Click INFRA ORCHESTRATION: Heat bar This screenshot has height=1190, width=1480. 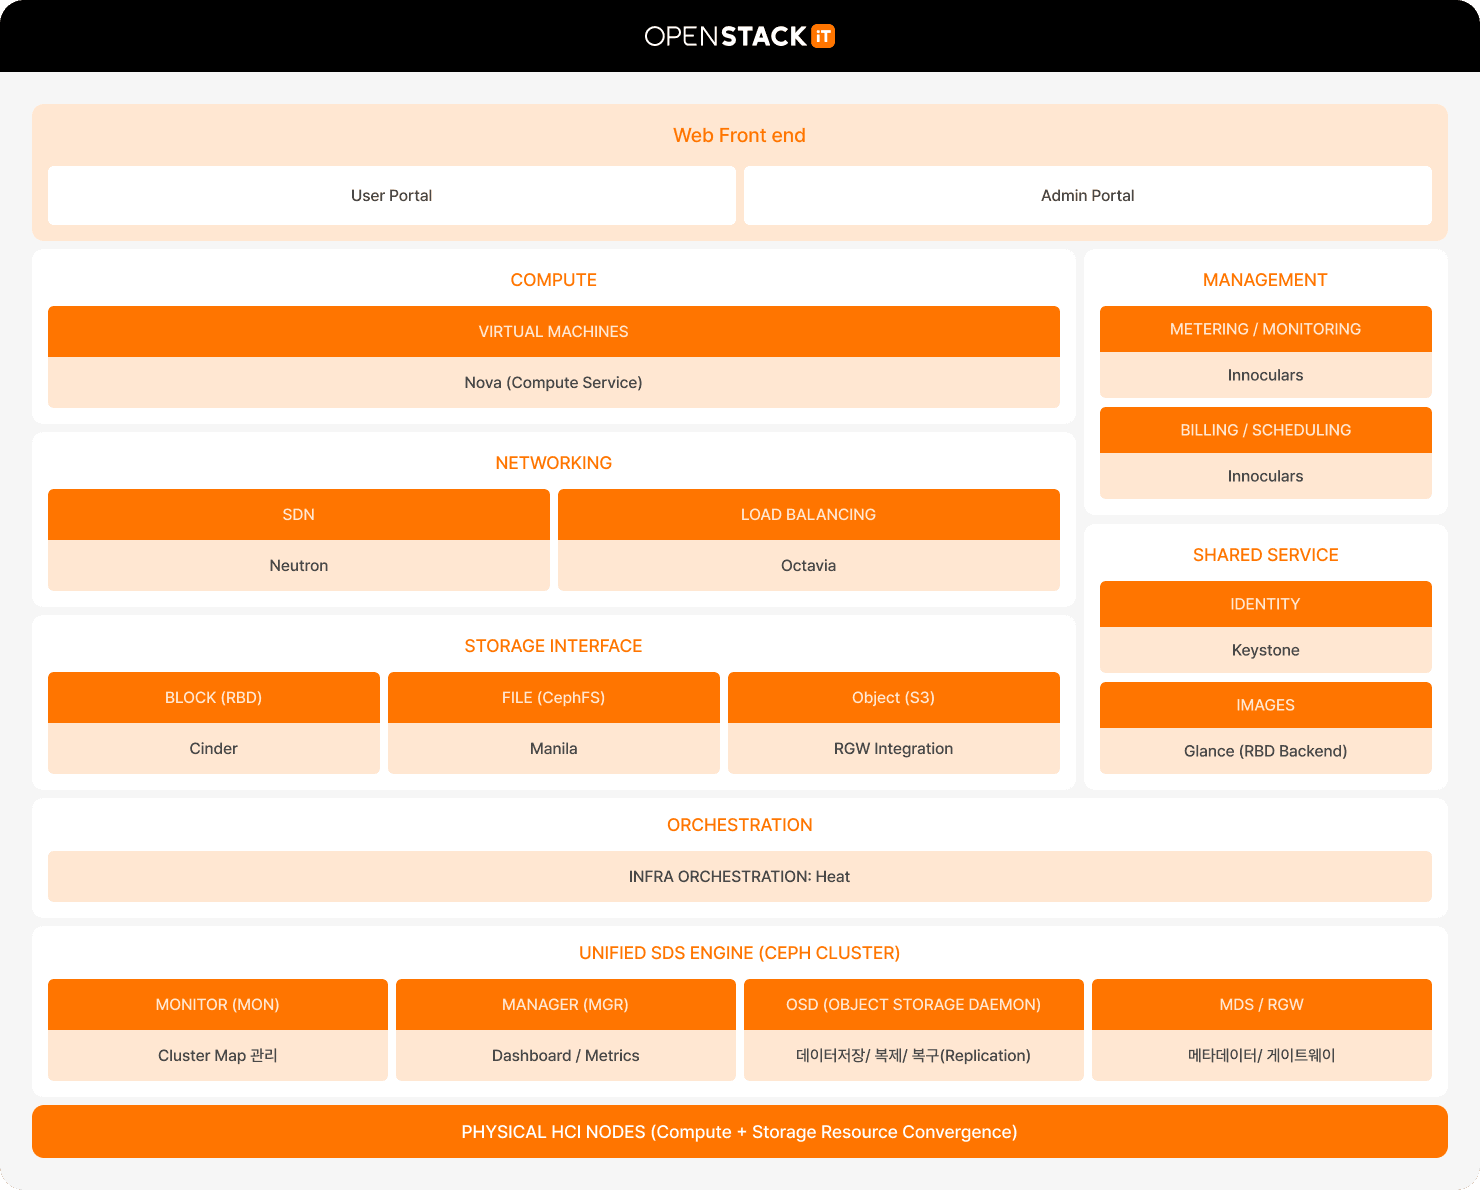(740, 877)
